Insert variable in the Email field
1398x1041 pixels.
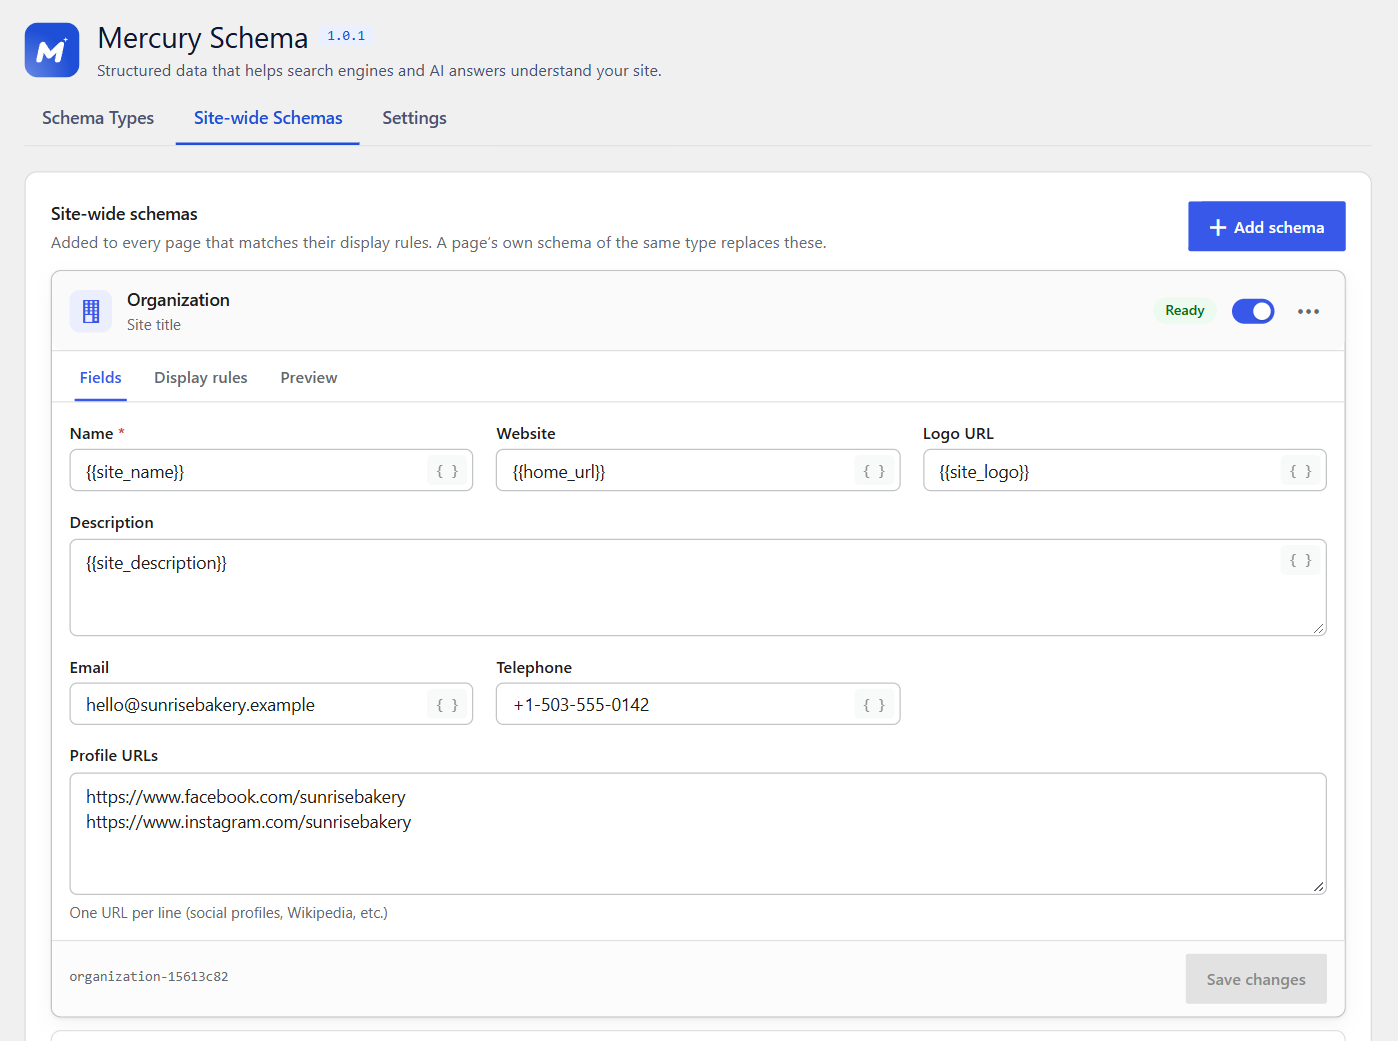pos(447,705)
